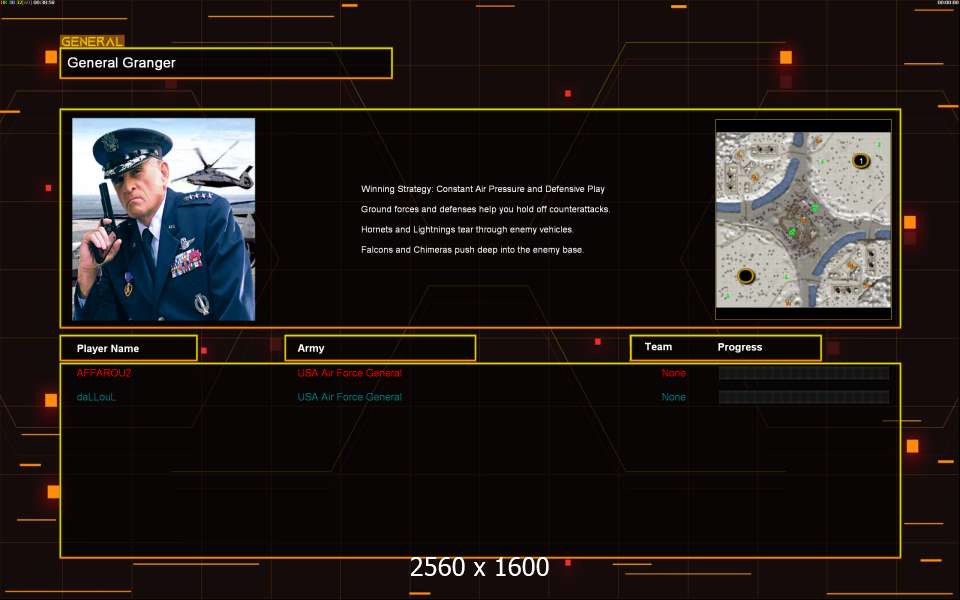Click start position marker 1 on the map
Viewport: 960px width, 600px height.
[860, 161]
